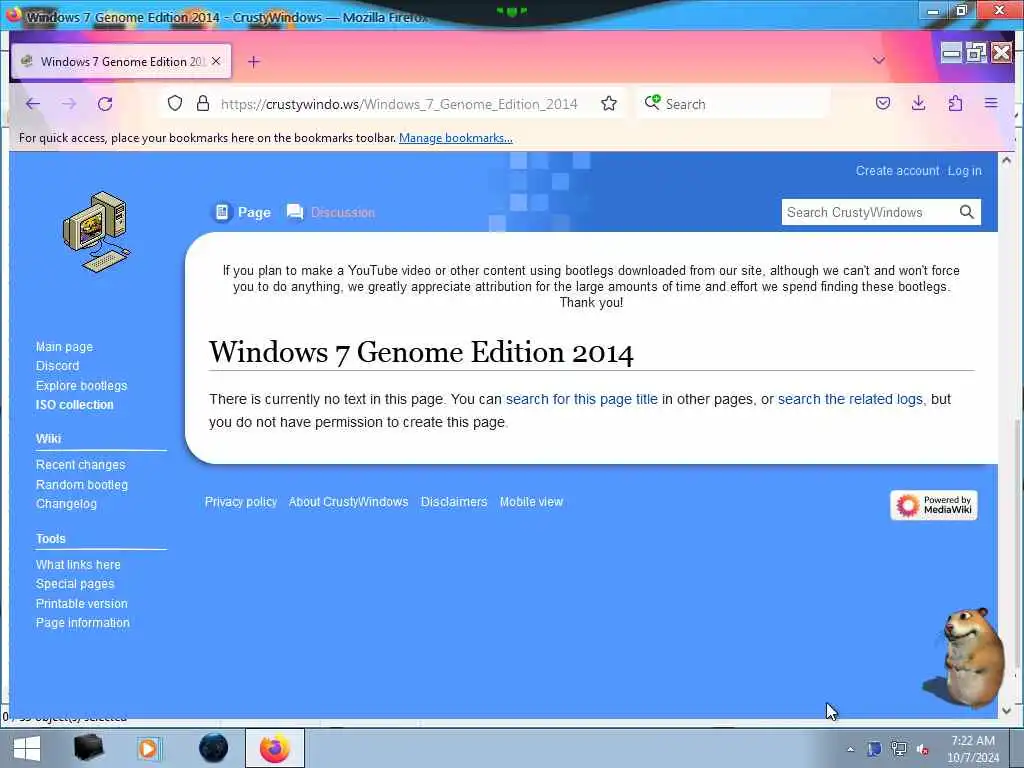Open the Disclaimers footer link
Viewport: 1024px width, 768px height.
point(454,502)
